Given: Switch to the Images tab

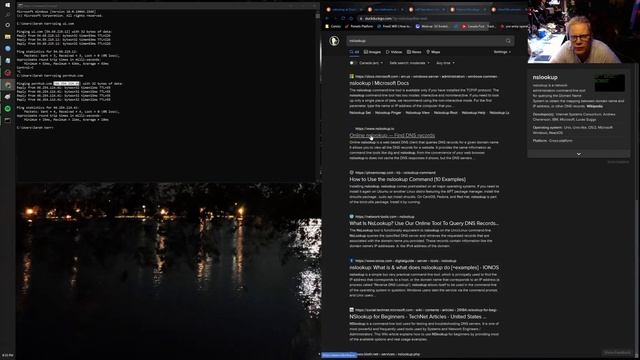Looking at the screenshot, I should pos(372,52).
